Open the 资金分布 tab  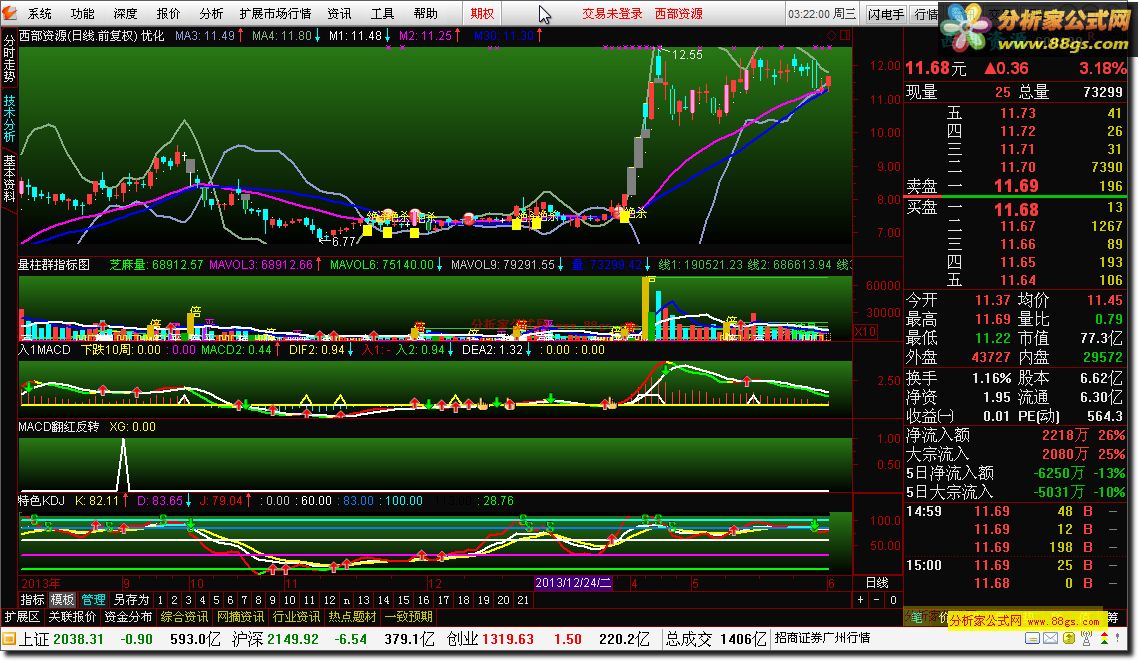[128, 617]
